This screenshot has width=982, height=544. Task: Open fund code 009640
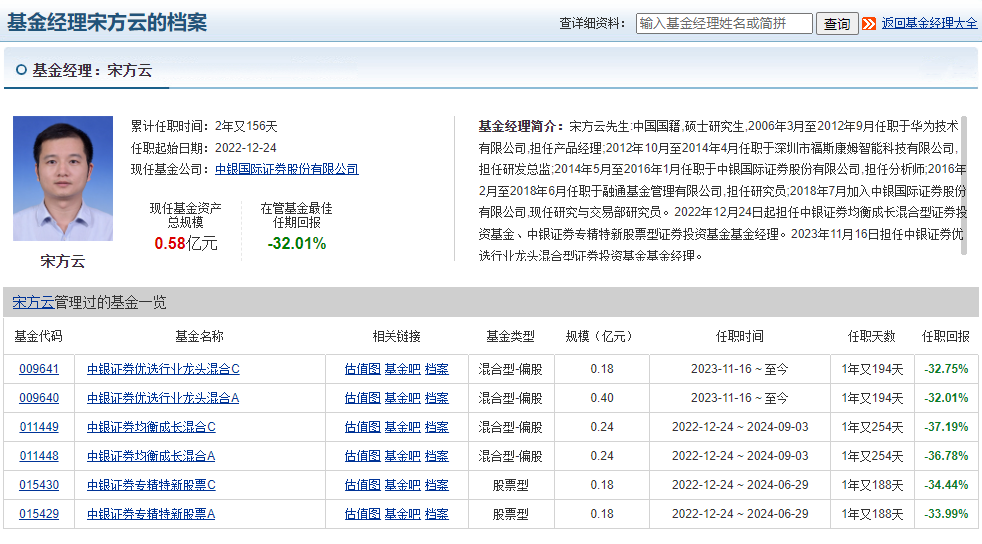[x=39, y=398]
